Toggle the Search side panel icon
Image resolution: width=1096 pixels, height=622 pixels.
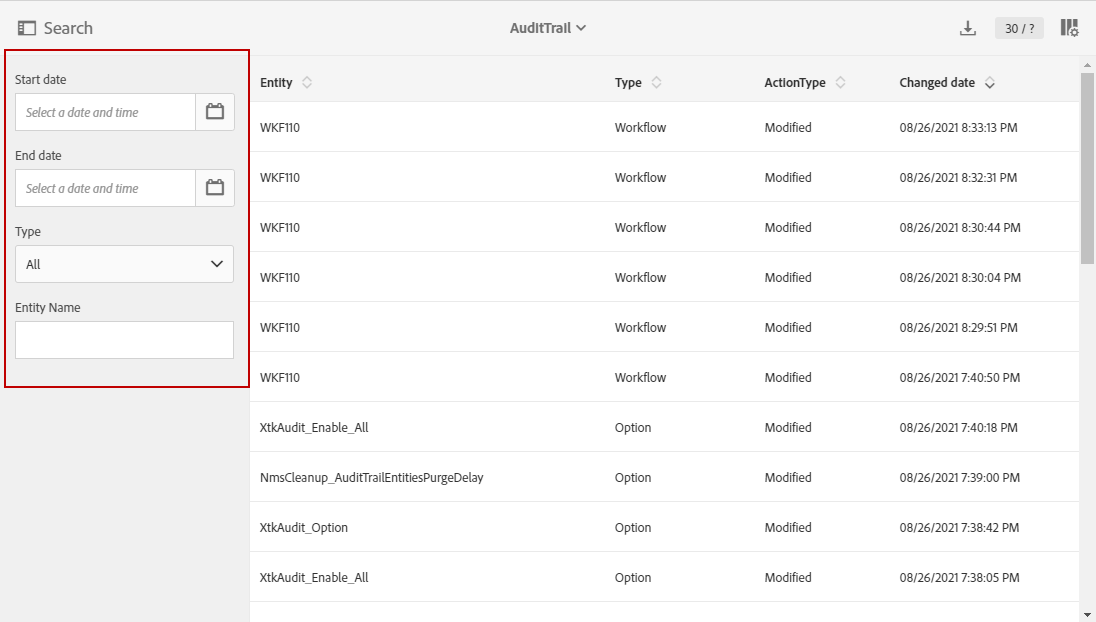[27, 28]
